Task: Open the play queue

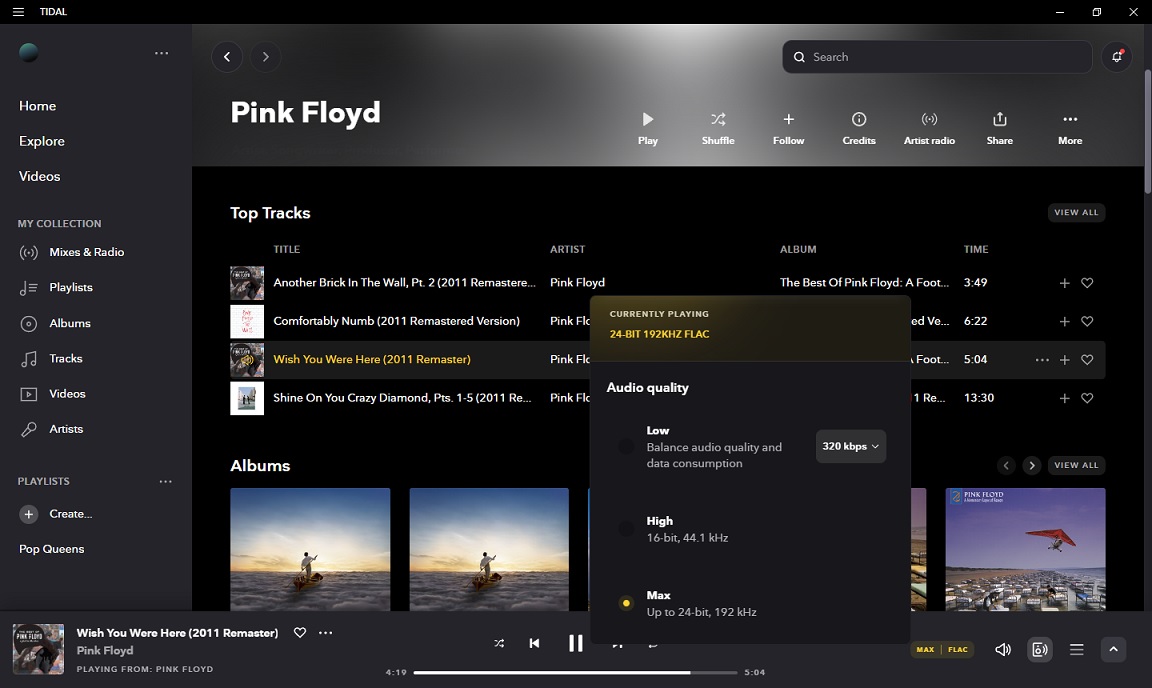Action: click(1076, 649)
